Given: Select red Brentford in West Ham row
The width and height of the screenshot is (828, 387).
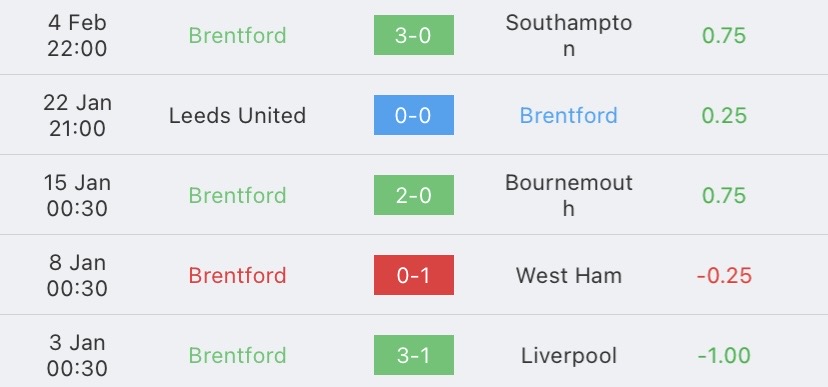Looking at the screenshot, I should [x=238, y=276].
